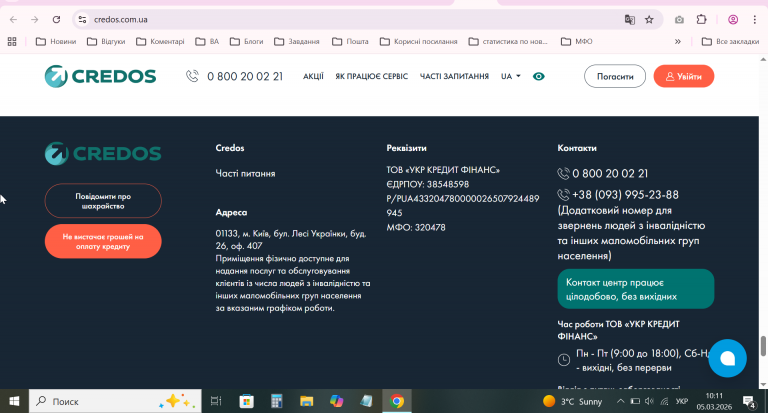Open the Часті питання footer link
The height and width of the screenshot is (413, 768).
(x=245, y=173)
